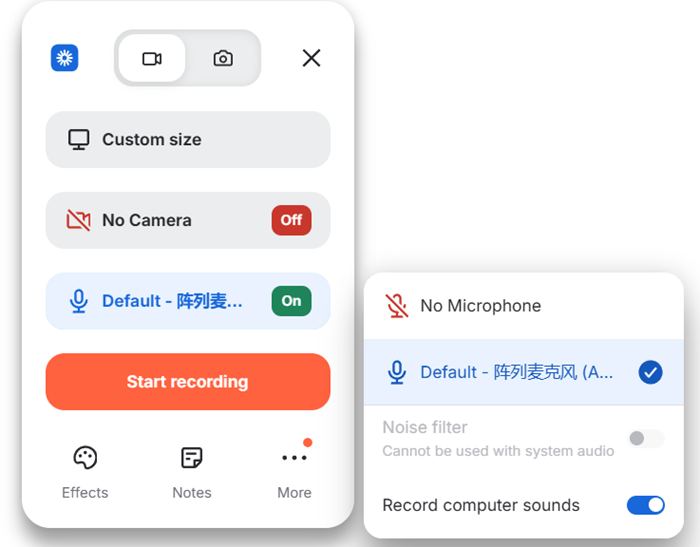Click the 'Record computer sounds' label

coord(481,505)
